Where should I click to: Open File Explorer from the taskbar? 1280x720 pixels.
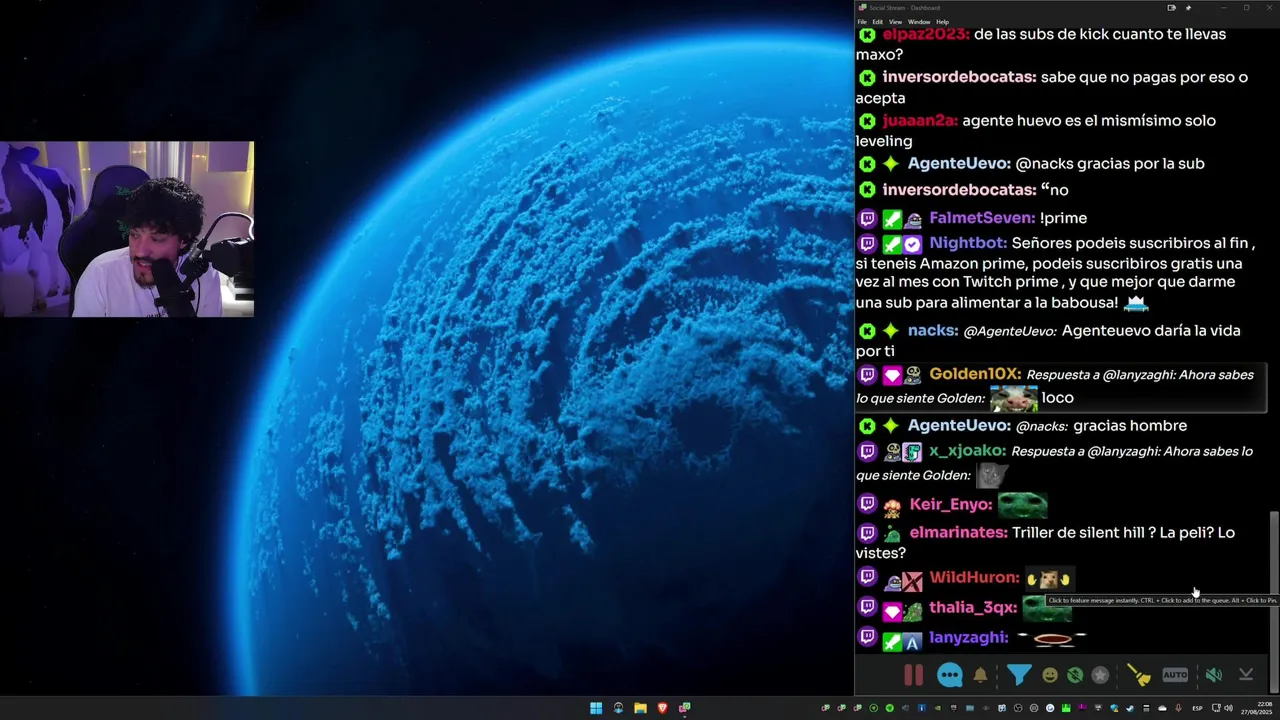pos(640,708)
